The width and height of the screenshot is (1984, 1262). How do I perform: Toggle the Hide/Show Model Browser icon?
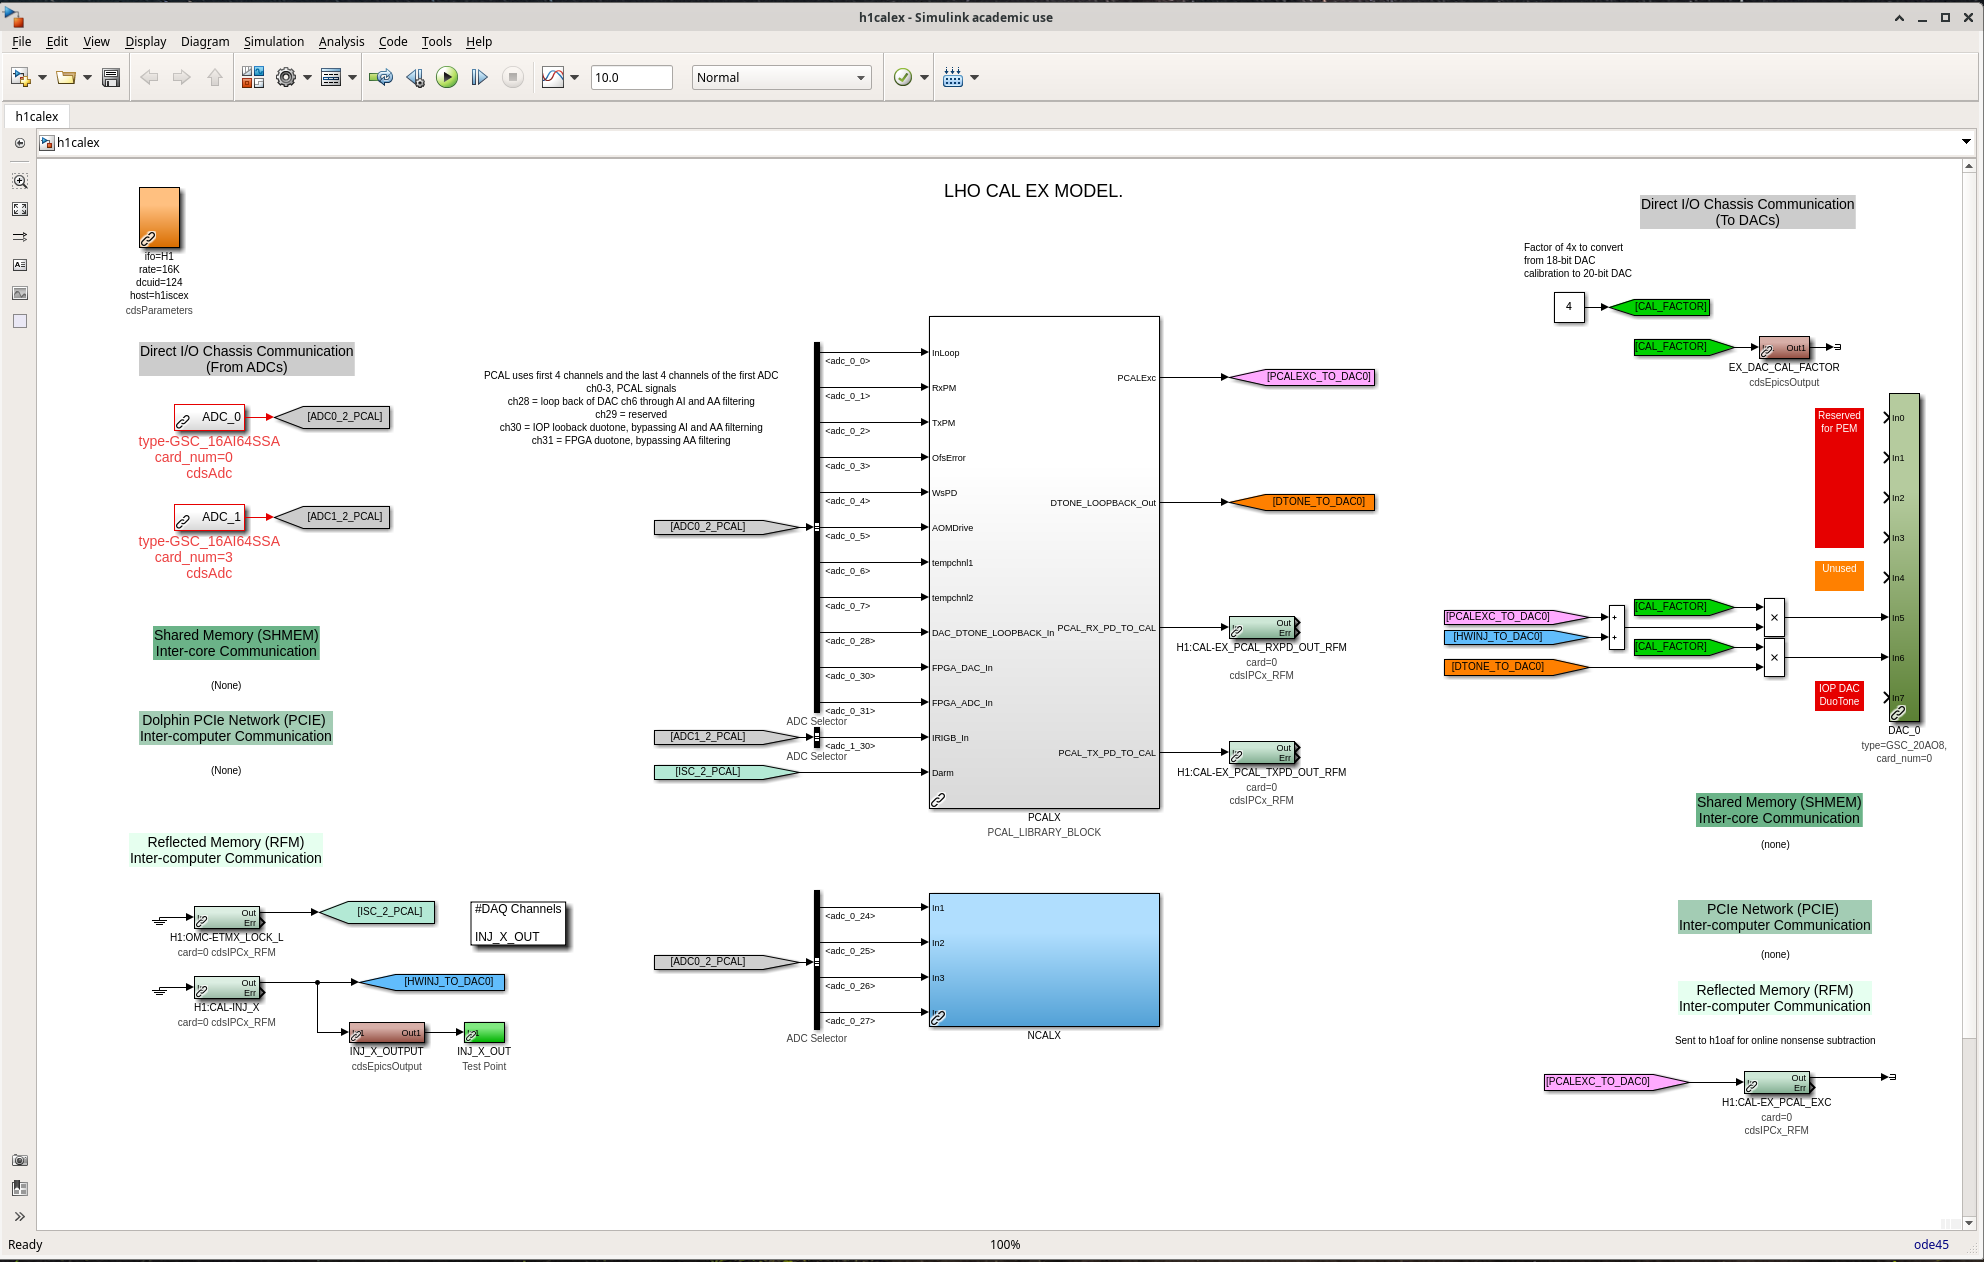coord(19,1216)
